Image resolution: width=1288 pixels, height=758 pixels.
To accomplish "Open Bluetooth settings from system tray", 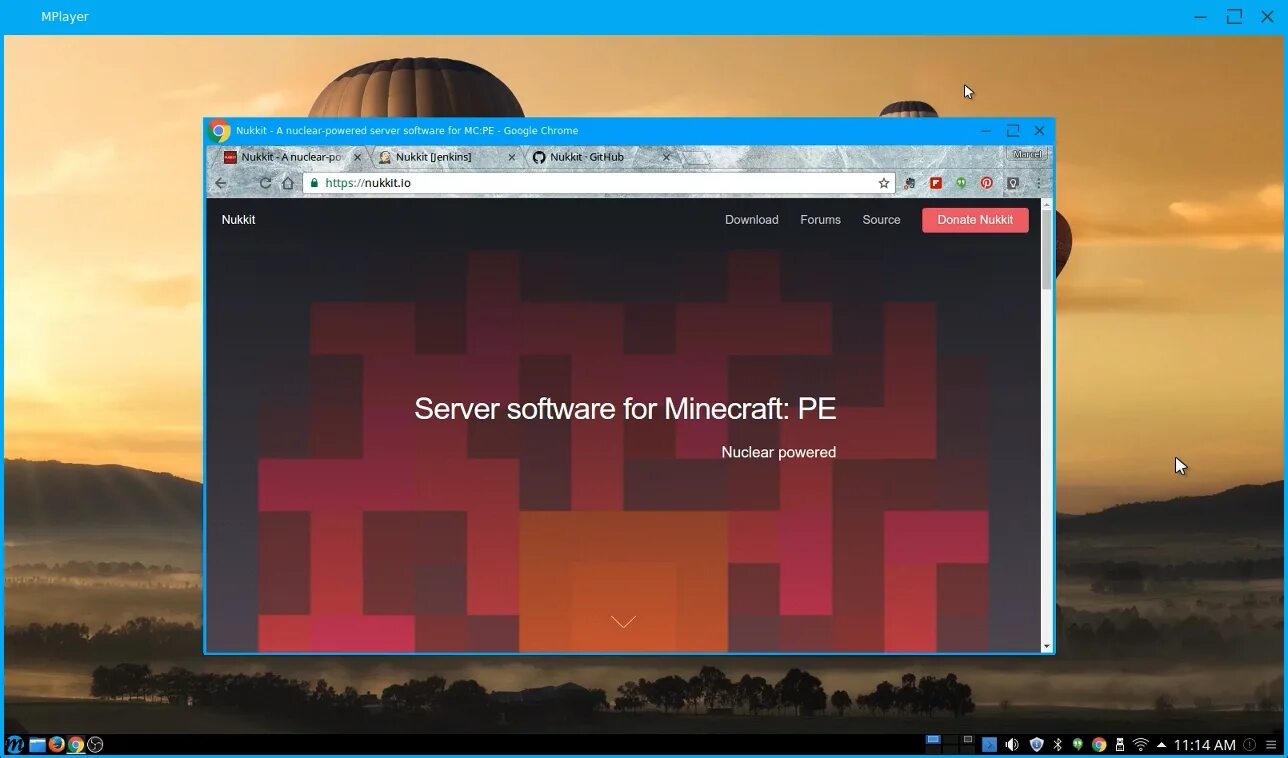I will point(1057,744).
